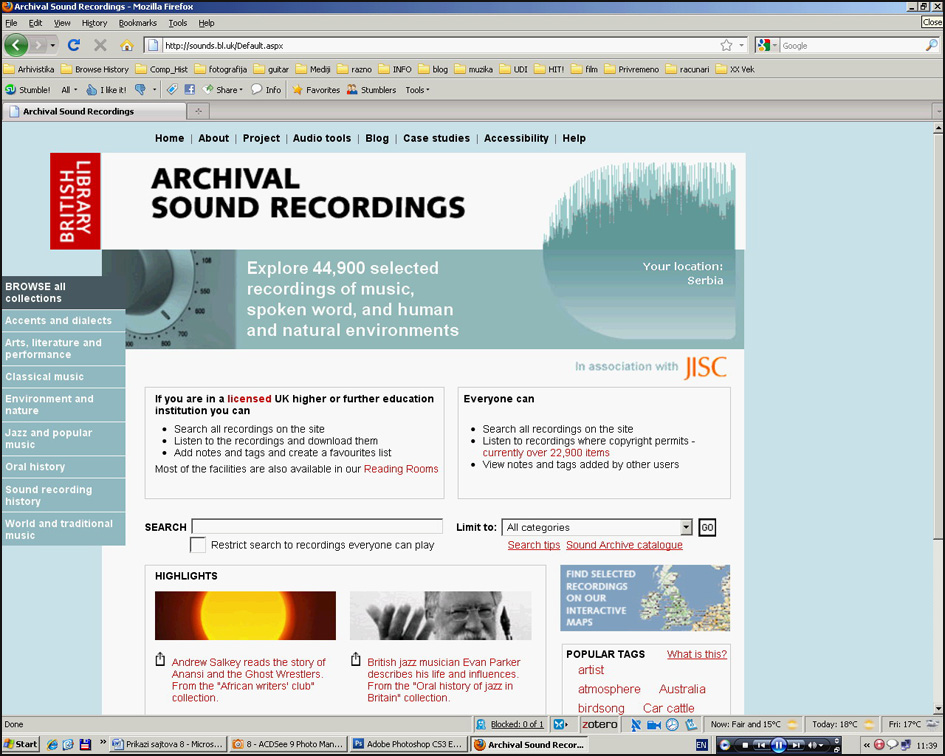The width and height of the screenshot is (945, 756).
Task: Expand the StumbleUpon Tools dropdown
Action: click(417, 90)
